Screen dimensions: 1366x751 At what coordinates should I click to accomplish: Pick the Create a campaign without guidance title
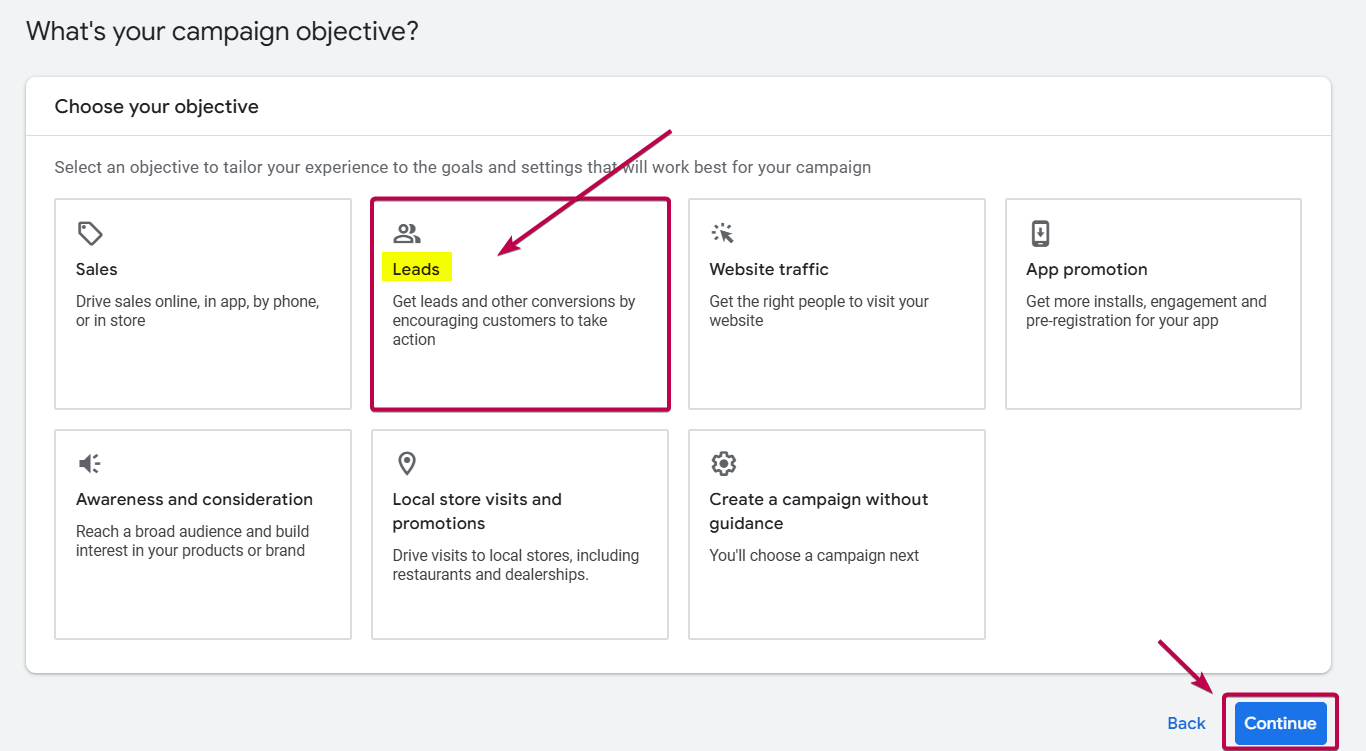click(x=818, y=511)
